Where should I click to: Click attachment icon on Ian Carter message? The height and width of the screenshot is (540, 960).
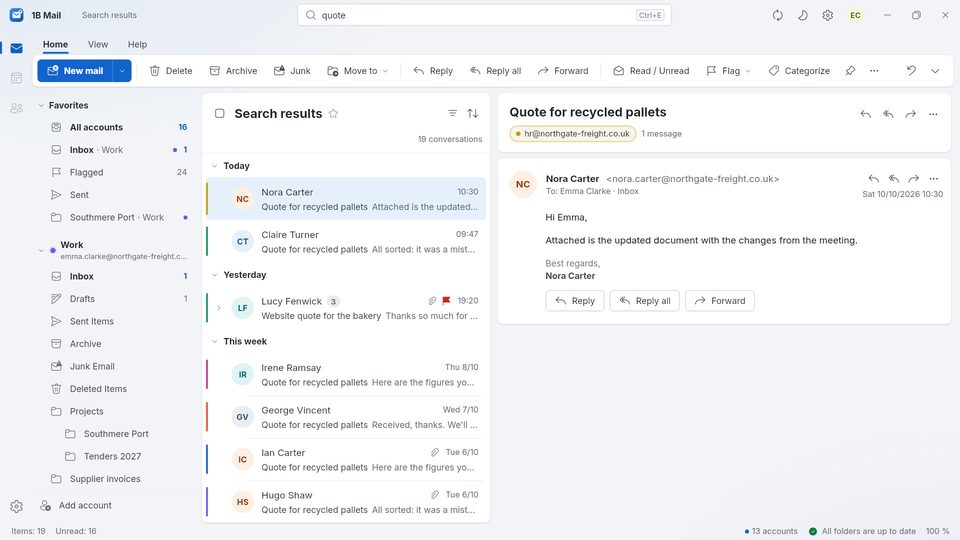pyautogui.click(x=435, y=452)
